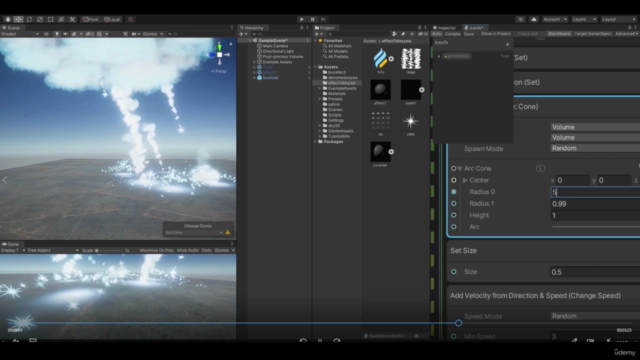Collapse the Arc Cone foldout

click(x=460, y=168)
